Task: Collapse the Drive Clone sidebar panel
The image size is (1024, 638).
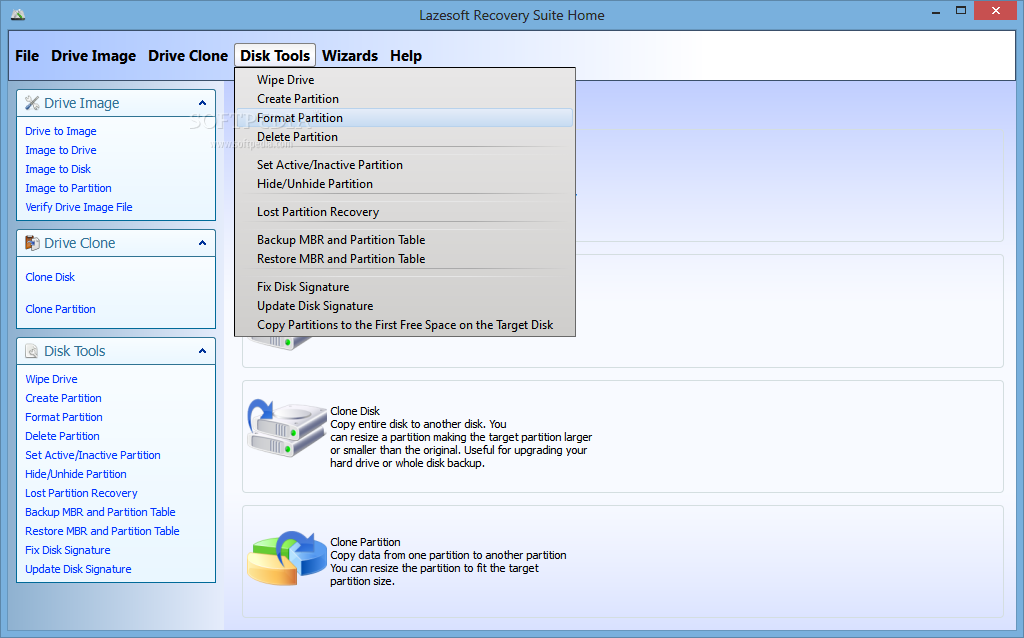Action: [x=202, y=243]
